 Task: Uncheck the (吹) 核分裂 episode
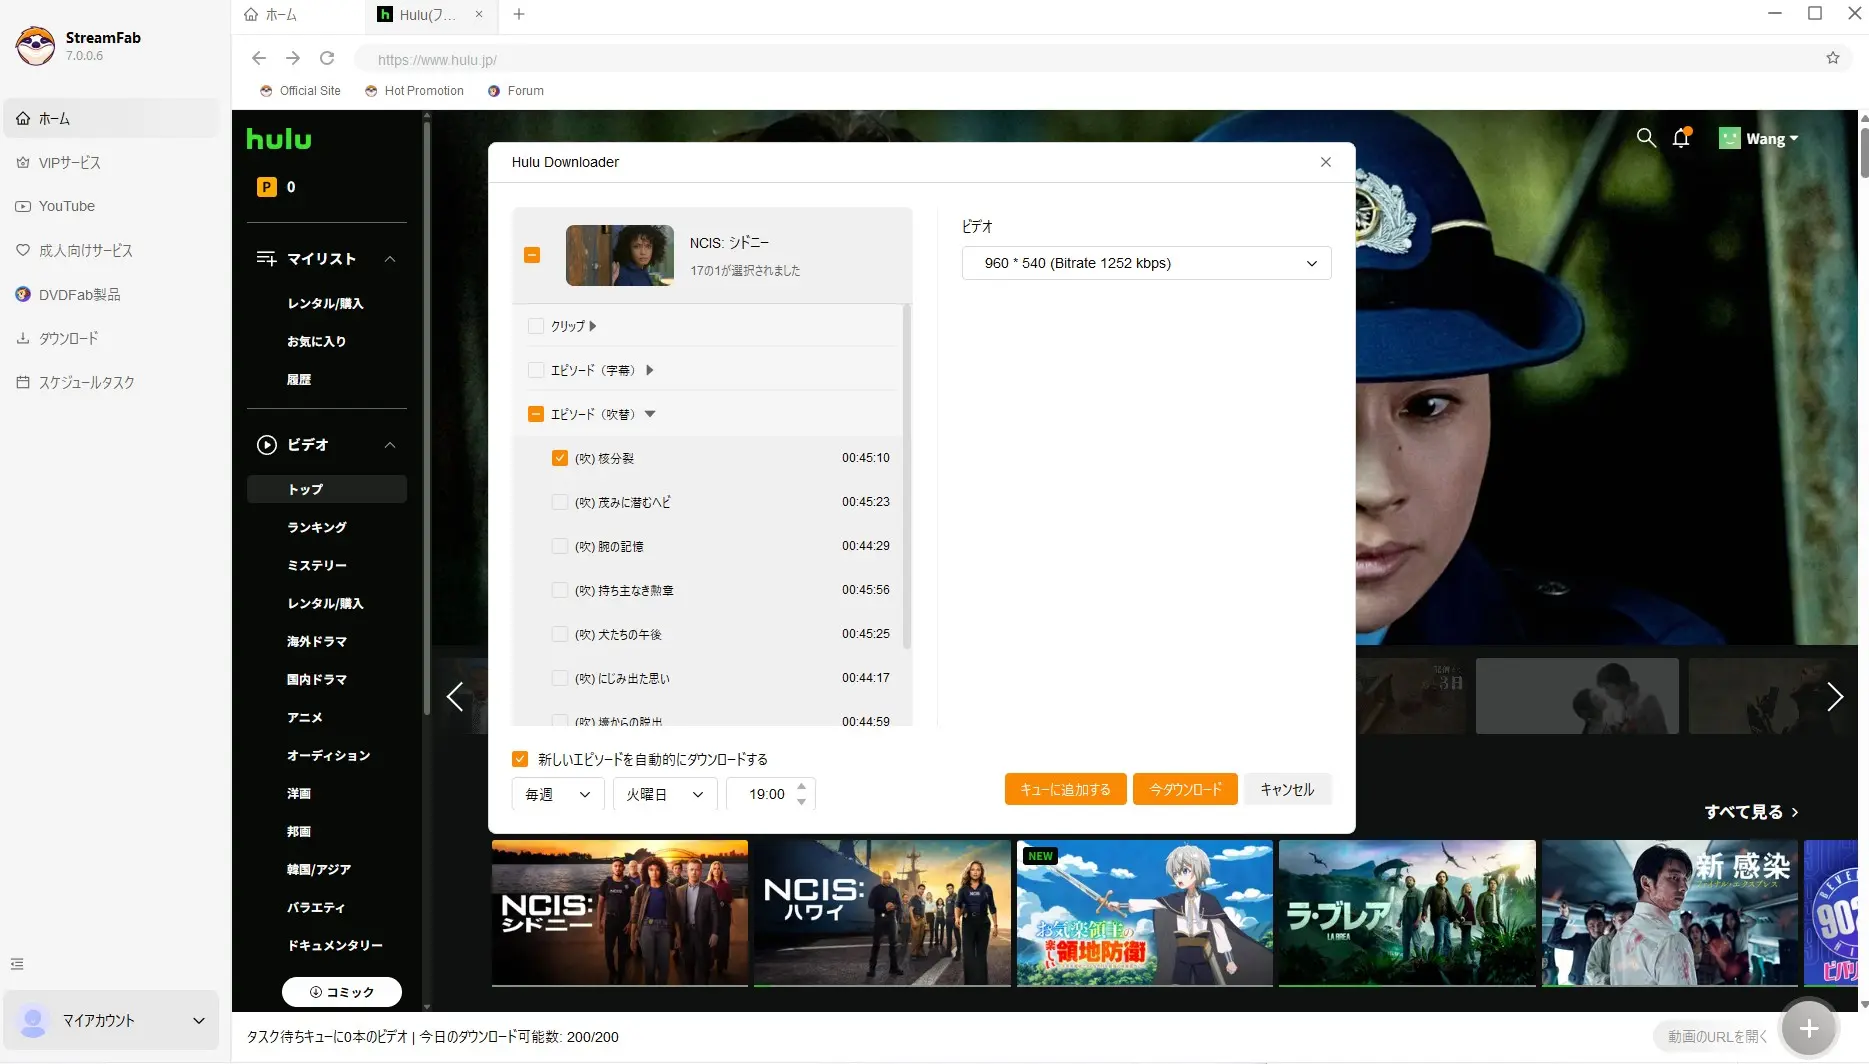click(560, 458)
